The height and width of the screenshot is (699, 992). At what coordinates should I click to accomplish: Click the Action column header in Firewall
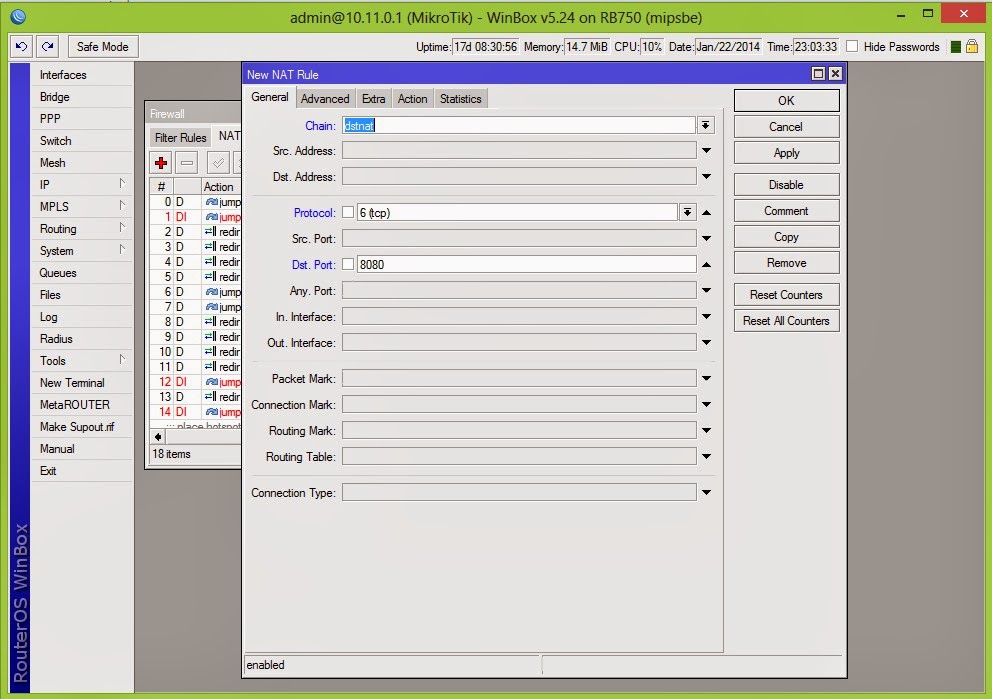pyautogui.click(x=220, y=187)
